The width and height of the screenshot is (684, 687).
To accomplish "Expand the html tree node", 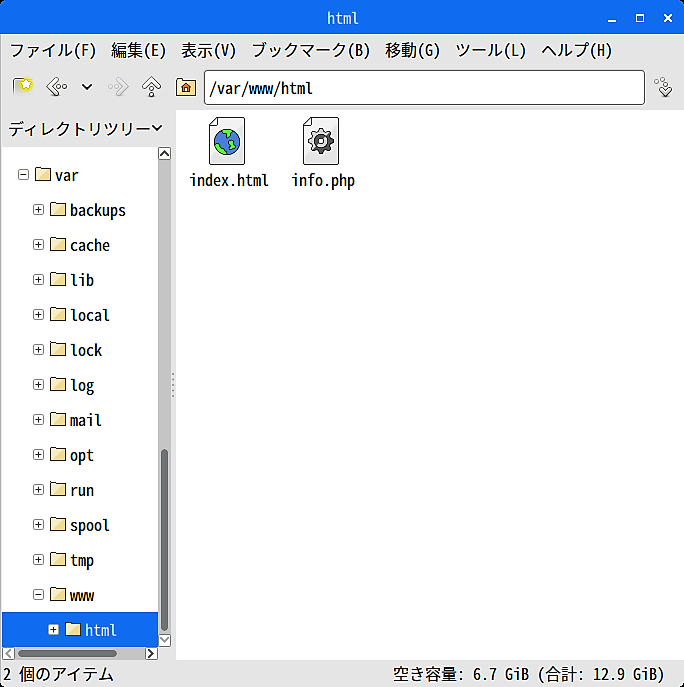I will tap(53, 630).
